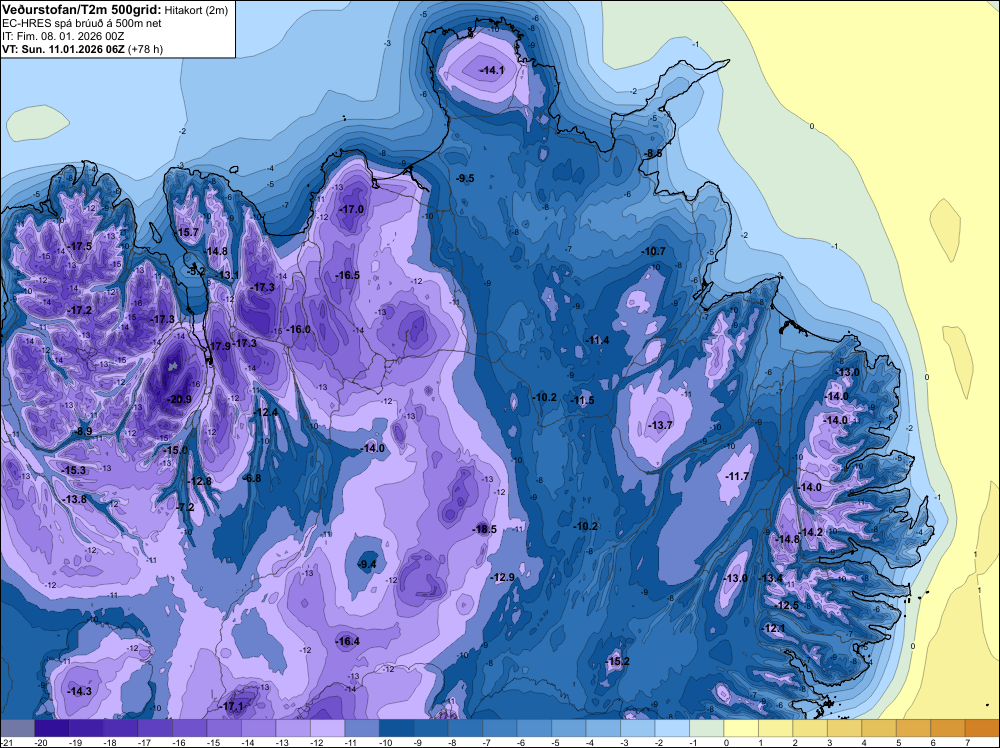The image size is (1000, 748).
Task: Click the -13.1 temperature label
Action: pos(227,275)
